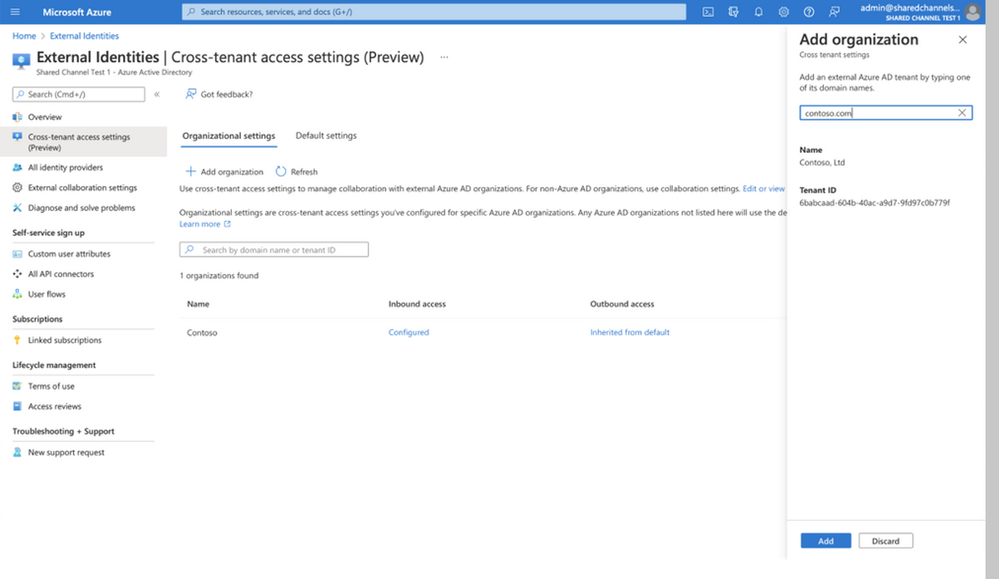
Task: Show notifications bell
Action: pos(758,12)
